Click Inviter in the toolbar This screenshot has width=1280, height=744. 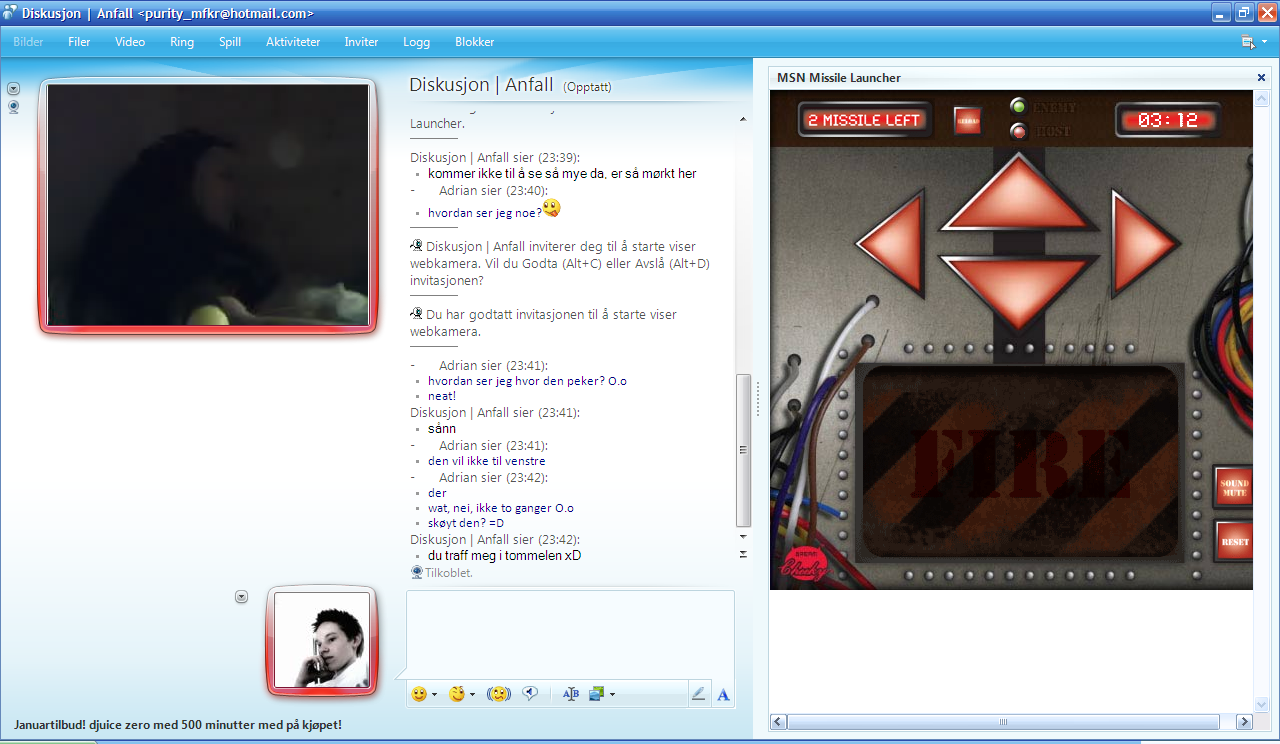pos(362,42)
